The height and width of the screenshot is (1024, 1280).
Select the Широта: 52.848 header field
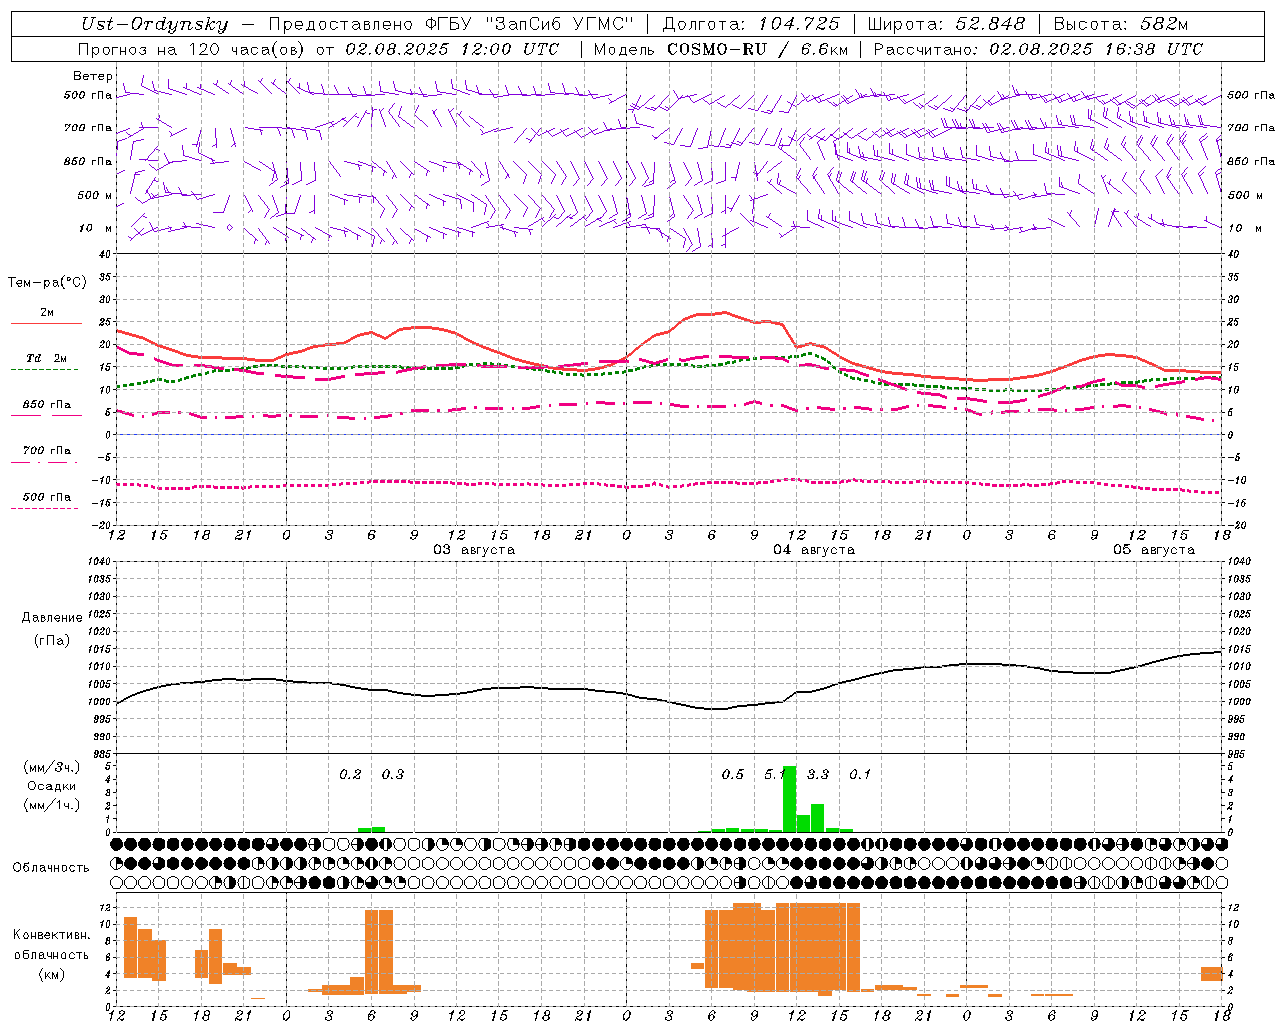tap(946, 25)
